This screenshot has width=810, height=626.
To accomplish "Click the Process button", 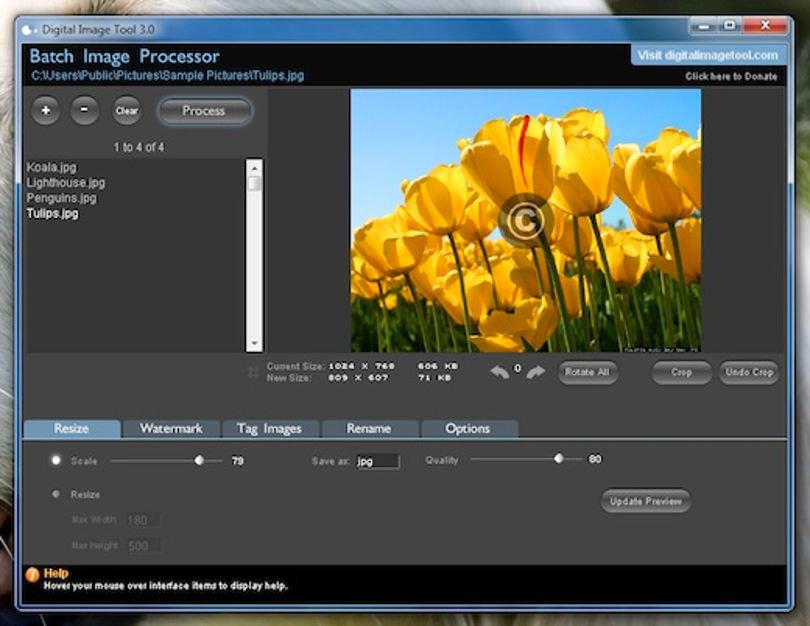I will (205, 111).
